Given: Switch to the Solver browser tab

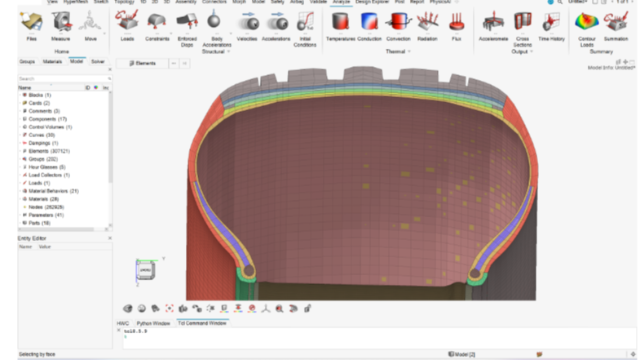Looking at the screenshot, I should click(x=98, y=62).
